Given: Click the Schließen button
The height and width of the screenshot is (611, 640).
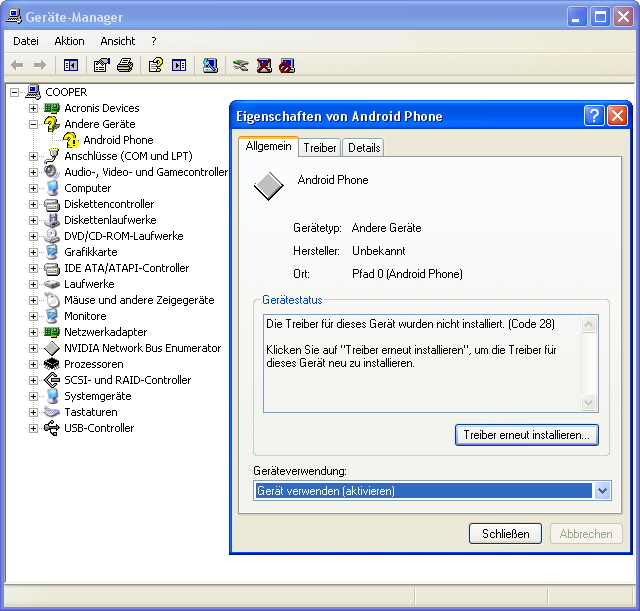Looking at the screenshot, I should coord(505,534).
